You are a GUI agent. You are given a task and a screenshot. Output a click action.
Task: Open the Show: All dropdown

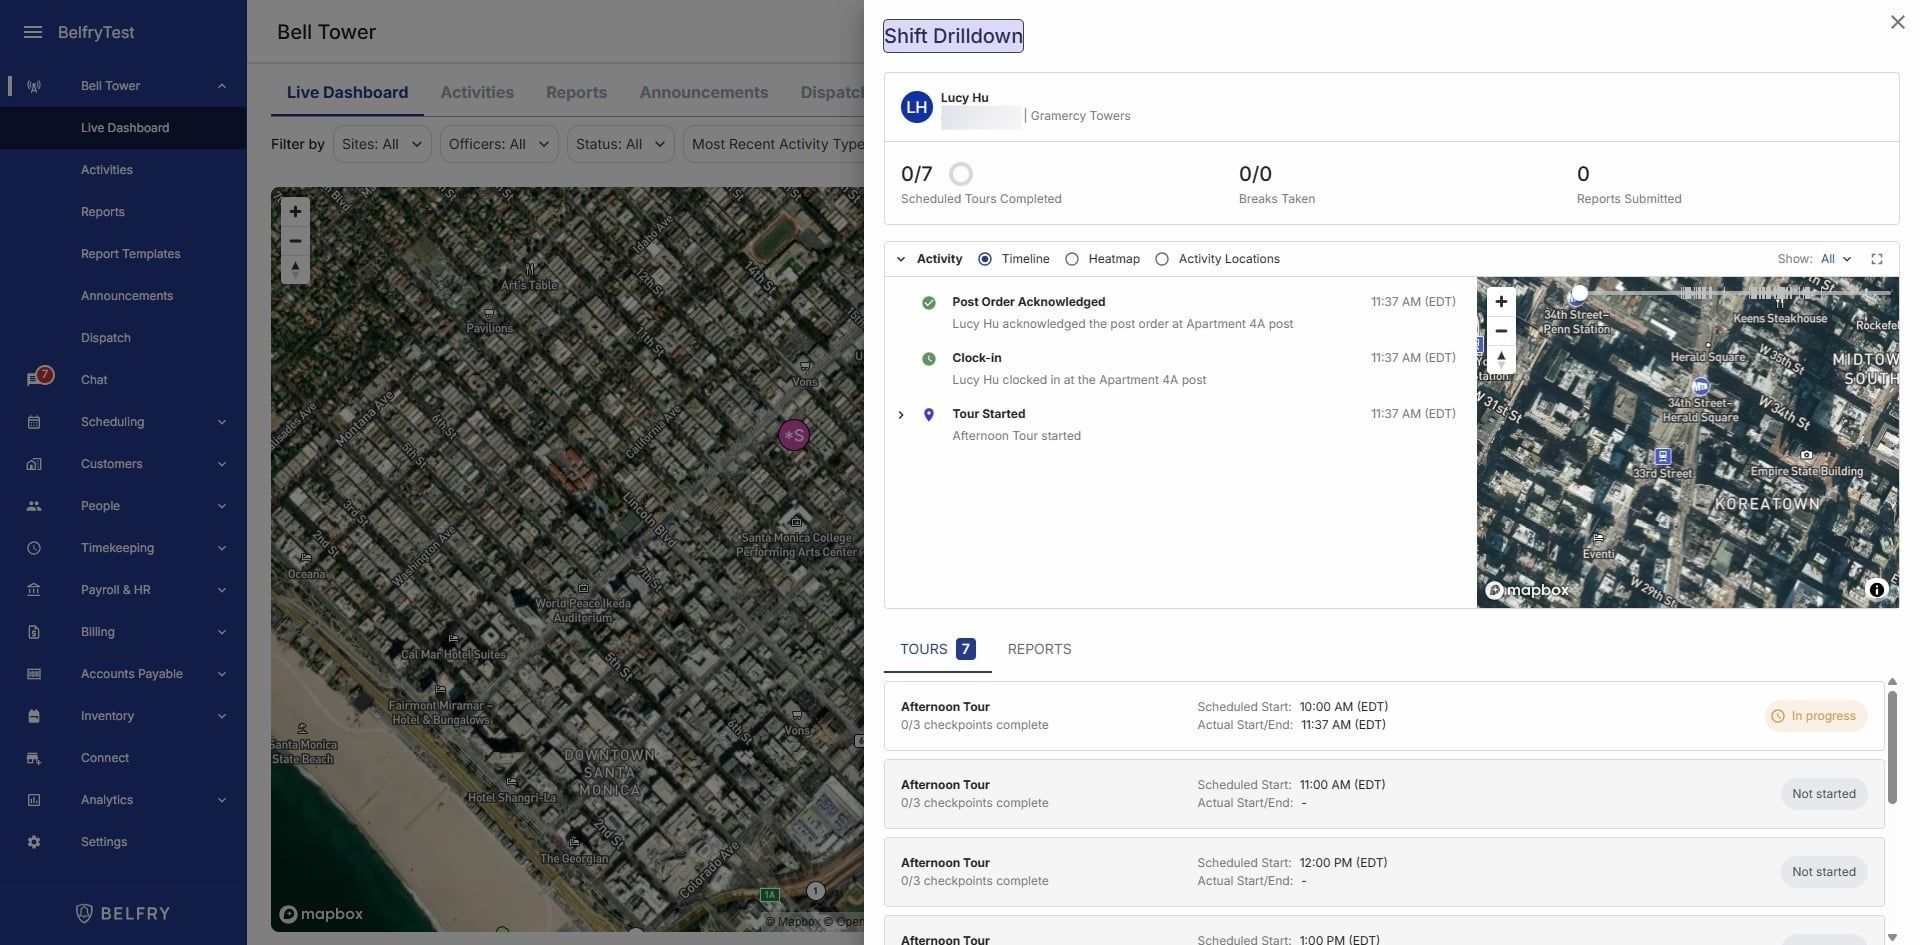(x=1836, y=259)
